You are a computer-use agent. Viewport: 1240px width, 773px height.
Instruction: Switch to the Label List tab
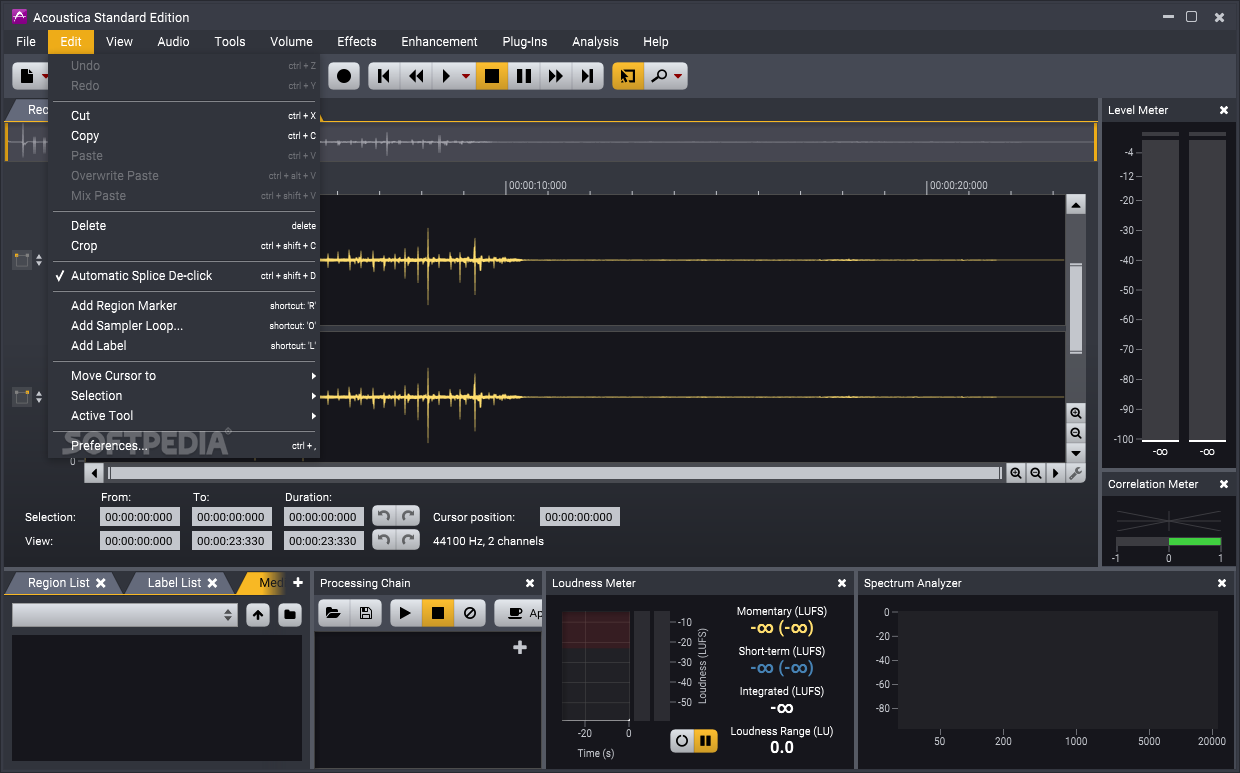tap(174, 583)
